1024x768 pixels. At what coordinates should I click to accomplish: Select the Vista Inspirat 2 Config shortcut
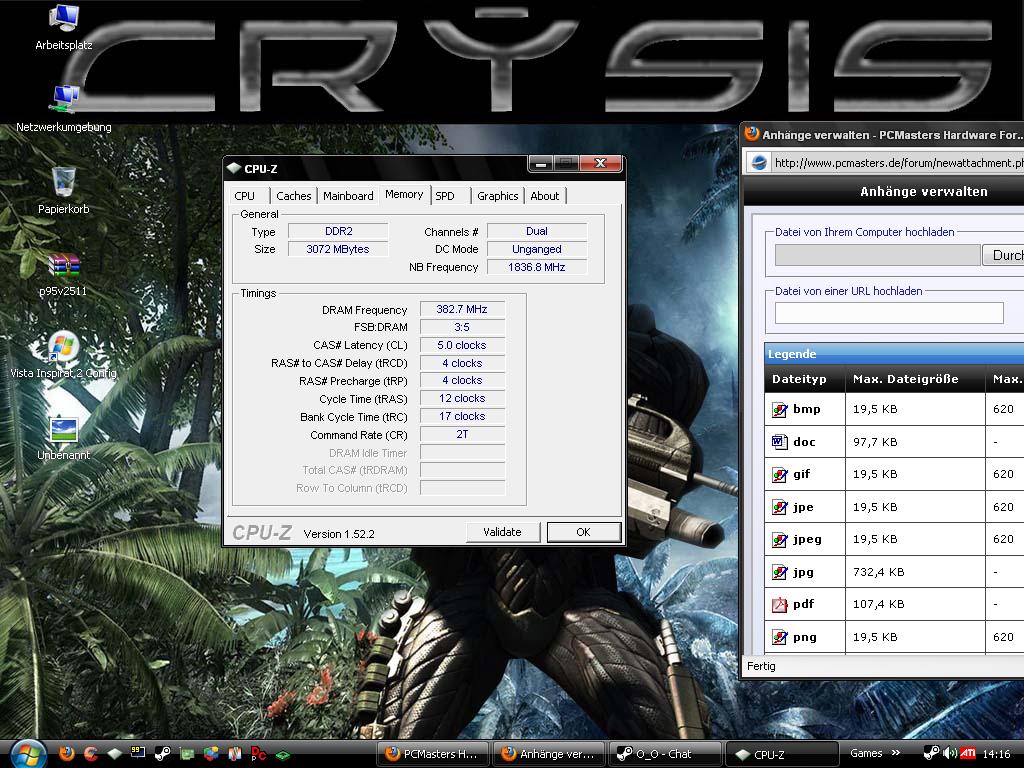tap(63, 347)
